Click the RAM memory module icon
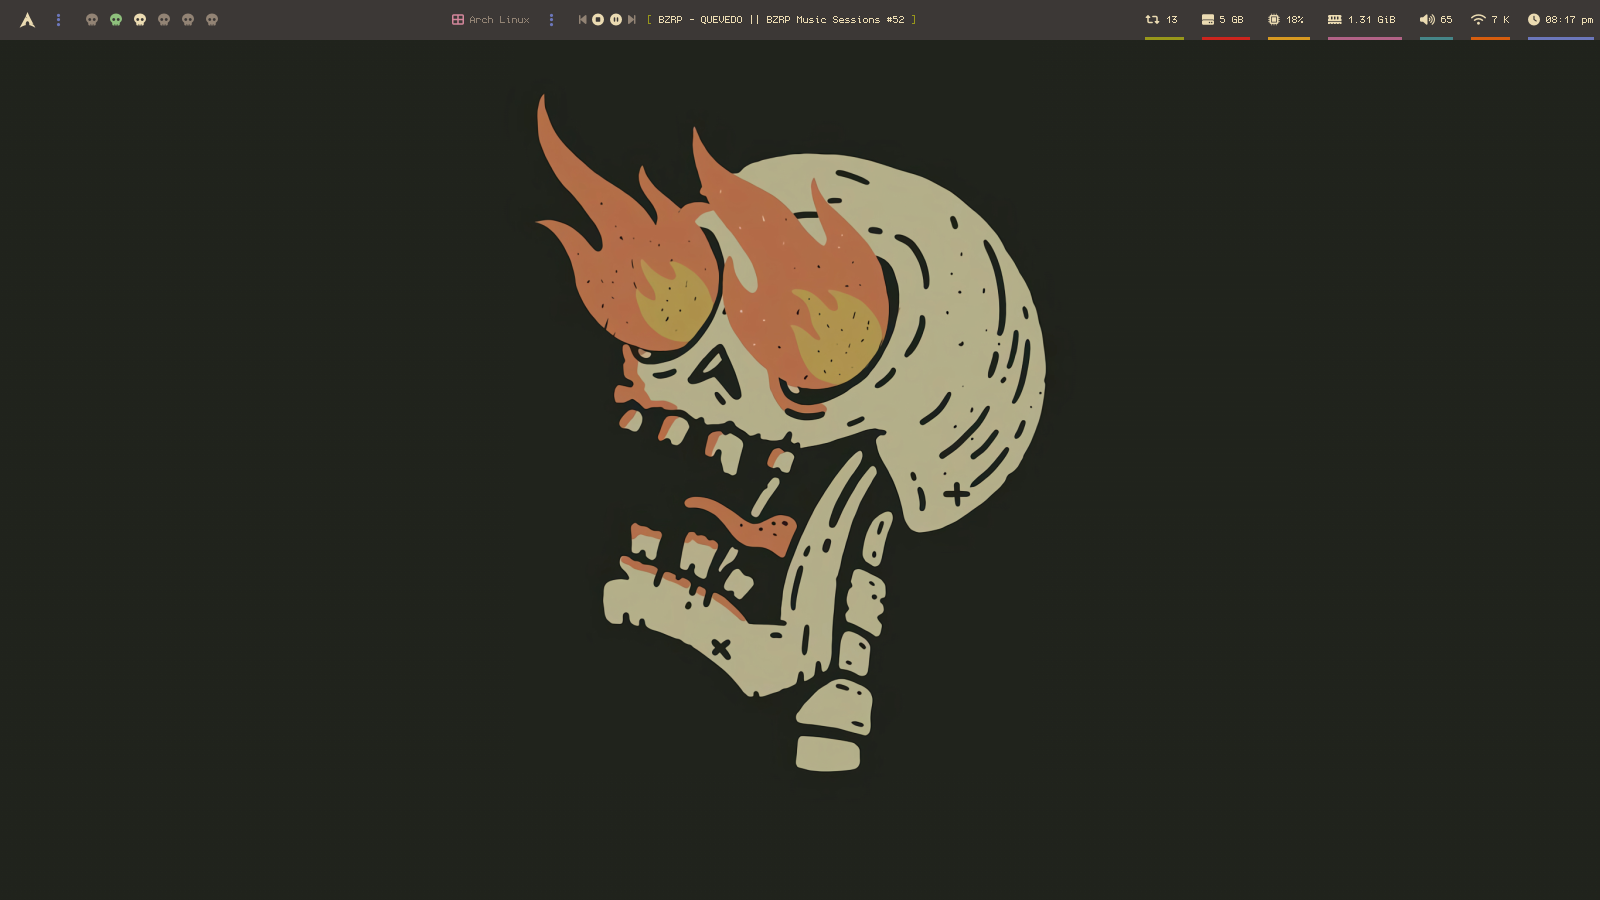The width and height of the screenshot is (1600, 900). (x=1335, y=20)
